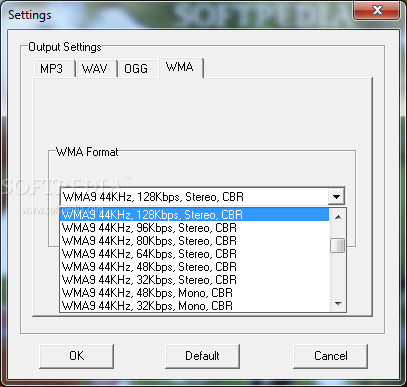Switch to the WAV tab
This screenshot has width=407, height=387.
(96, 69)
